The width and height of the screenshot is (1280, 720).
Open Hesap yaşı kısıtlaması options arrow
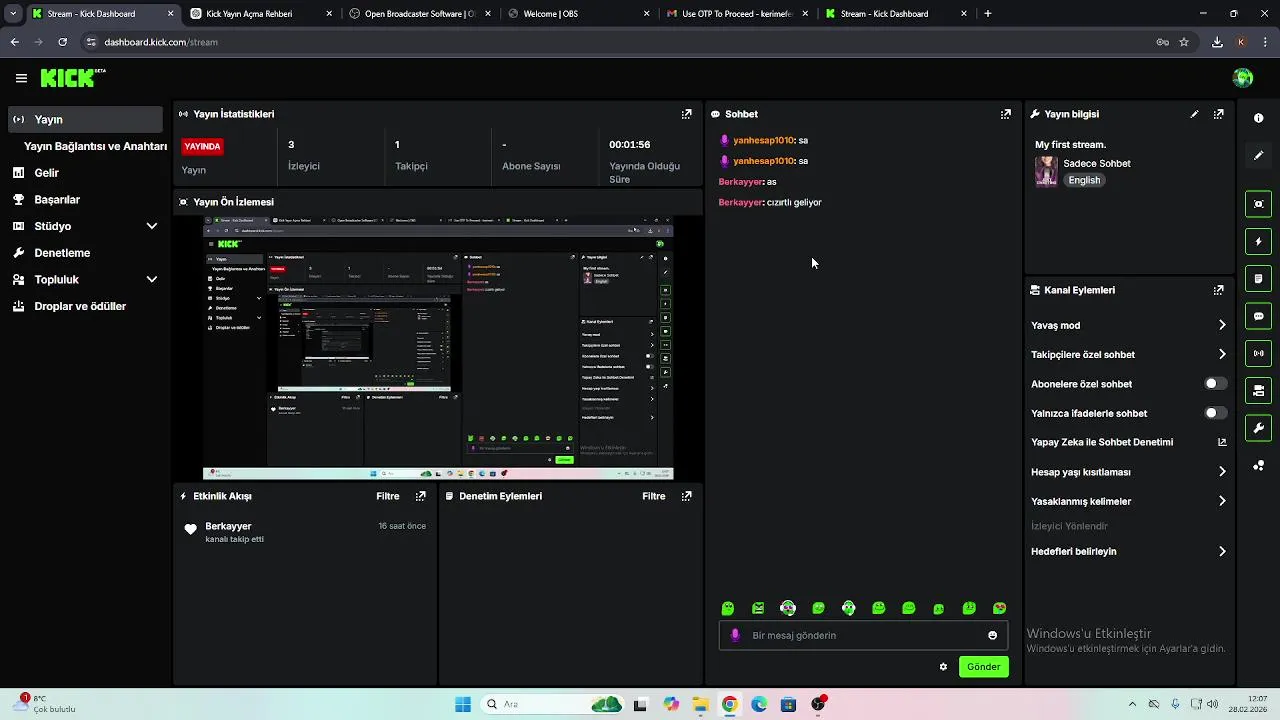(x=1222, y=472)
